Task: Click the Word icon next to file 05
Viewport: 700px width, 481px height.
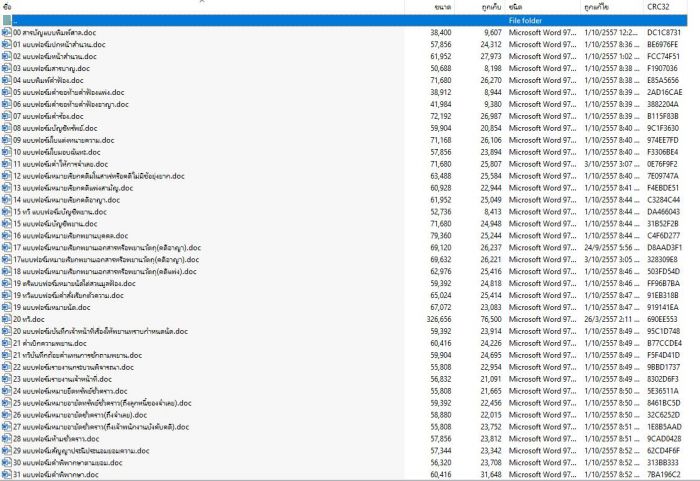Action: (x=7, y=92)
